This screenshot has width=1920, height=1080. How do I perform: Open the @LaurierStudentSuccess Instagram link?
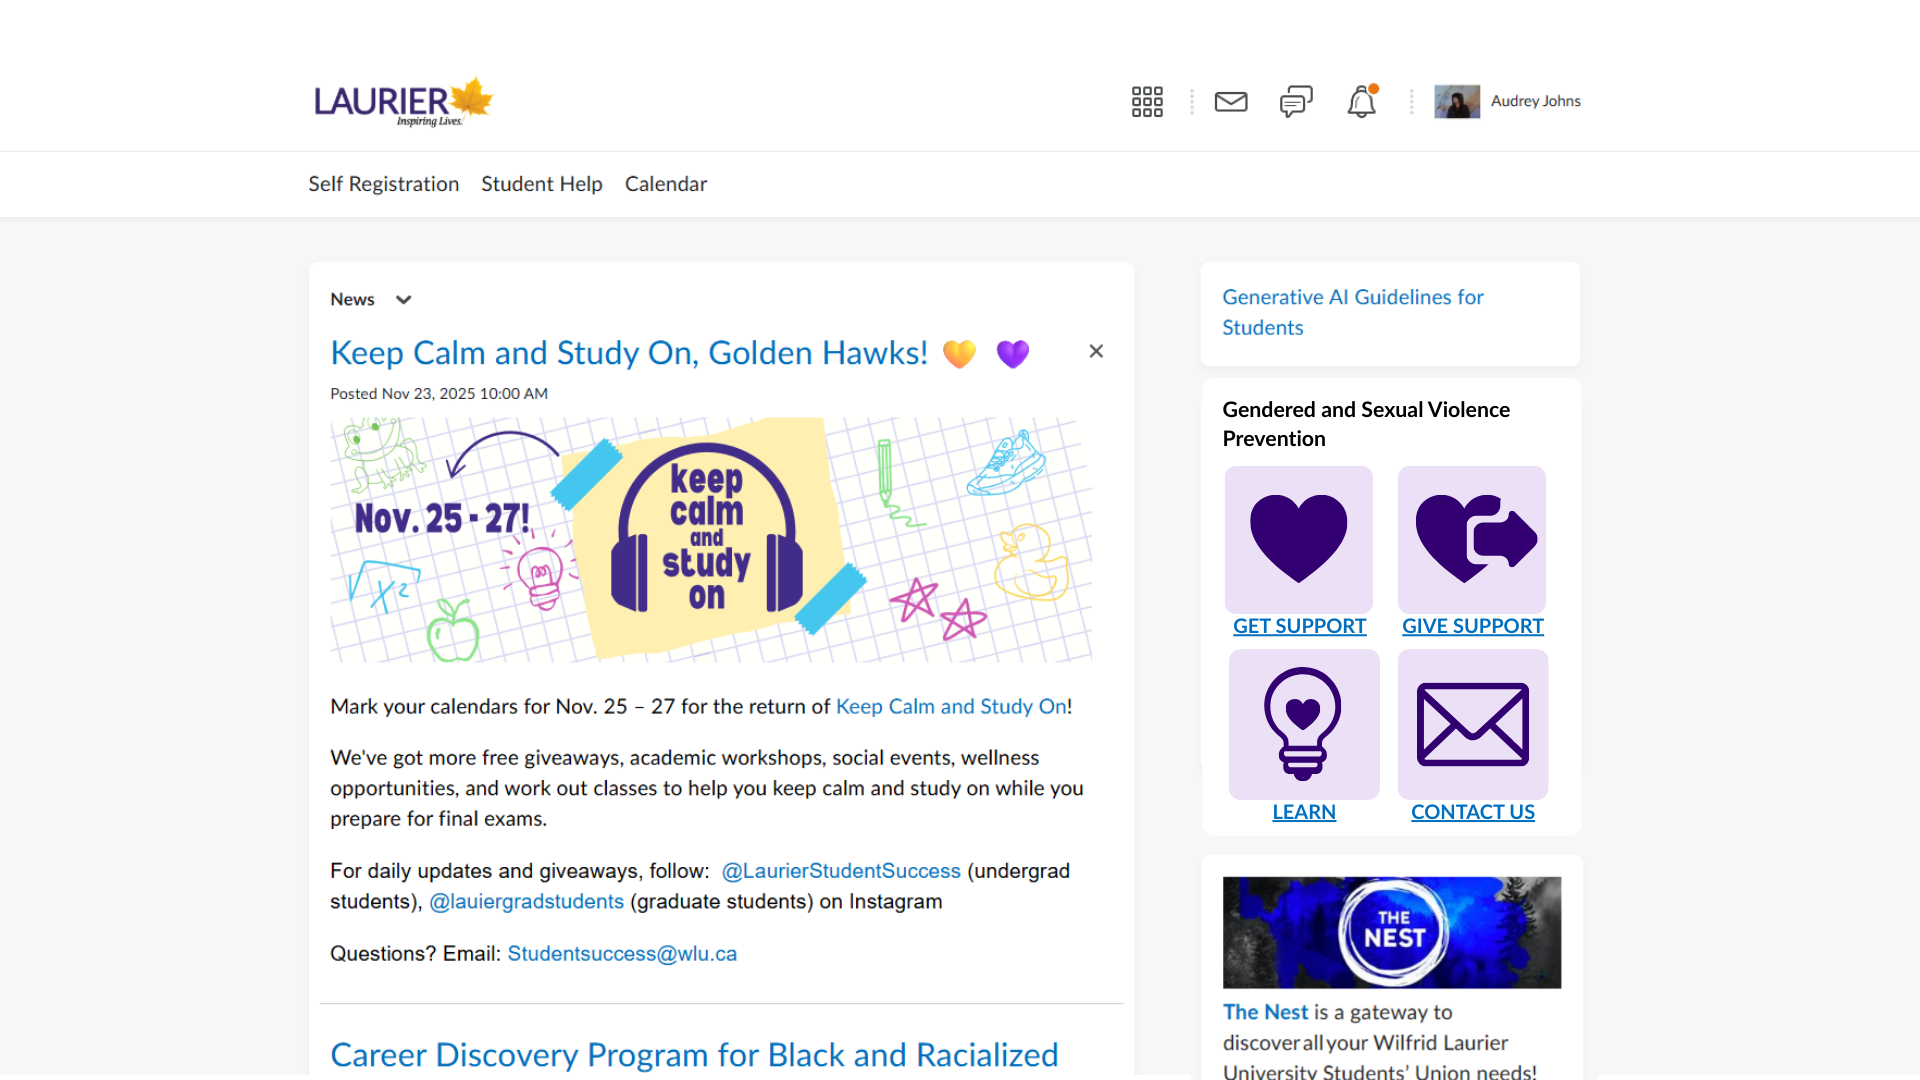click(840, 871)
